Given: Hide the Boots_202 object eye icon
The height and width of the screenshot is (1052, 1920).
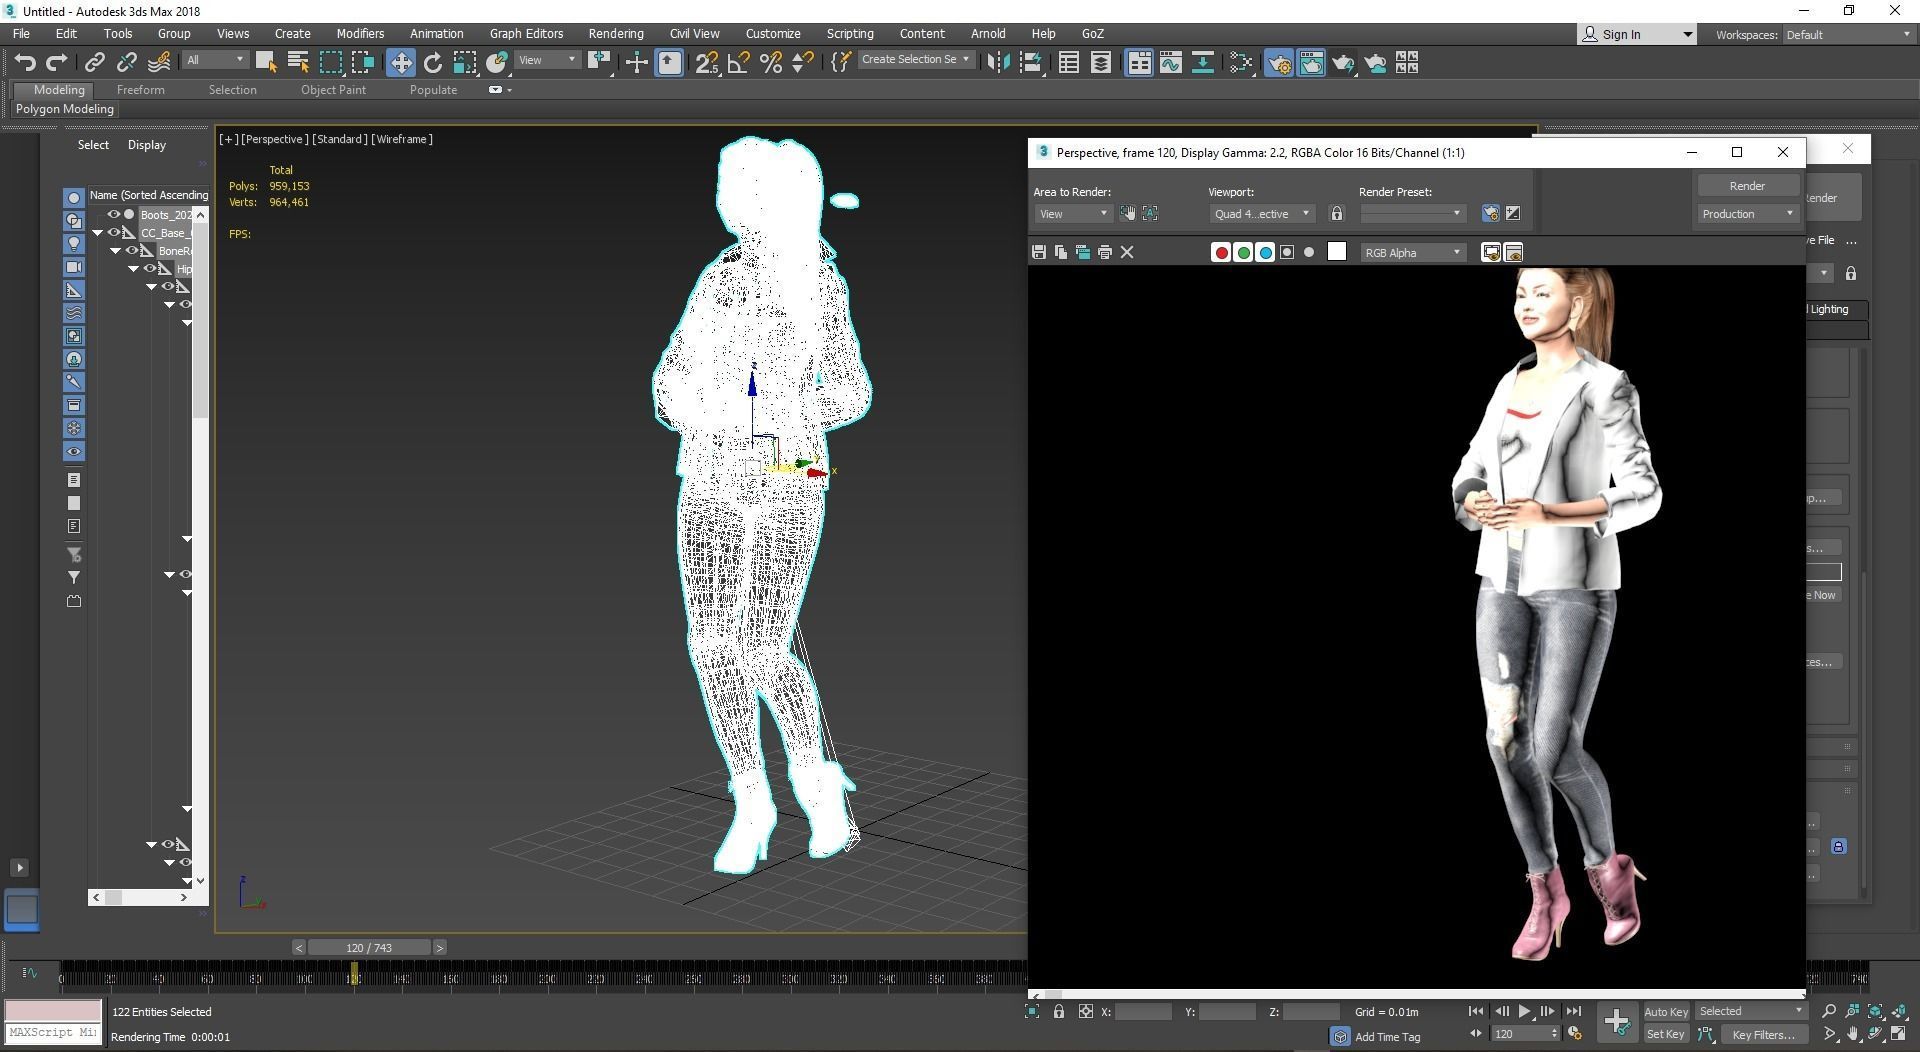Looking at the screenshot, I should [113, 214].
